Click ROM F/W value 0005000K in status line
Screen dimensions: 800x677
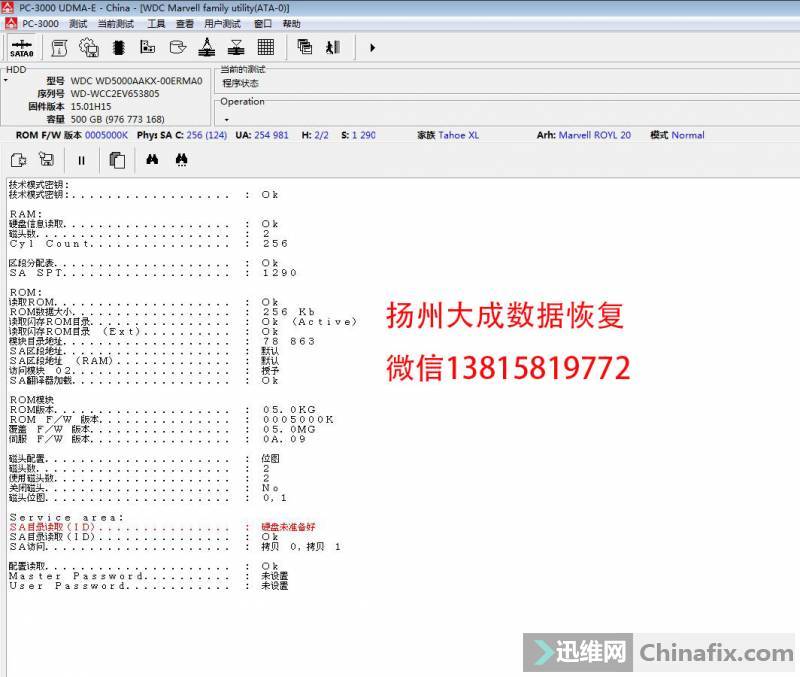coord(106,135)
